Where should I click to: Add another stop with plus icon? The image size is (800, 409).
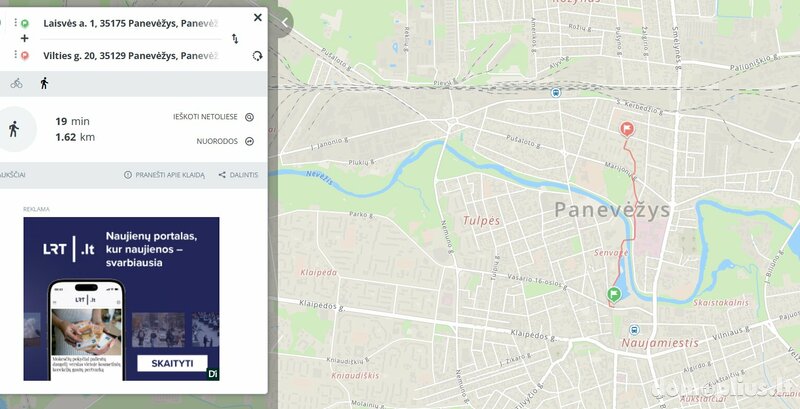24,39
